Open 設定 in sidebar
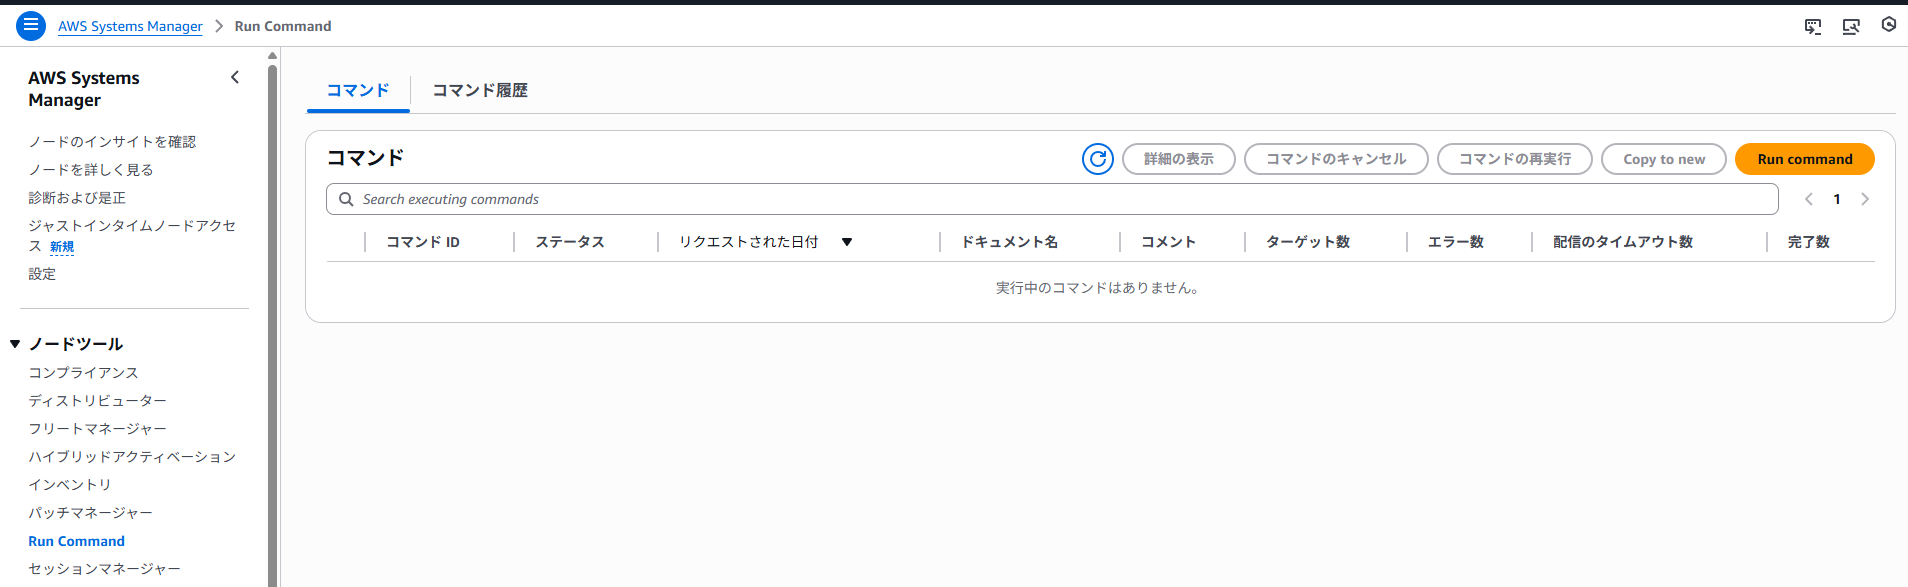 tap(42, 274)
